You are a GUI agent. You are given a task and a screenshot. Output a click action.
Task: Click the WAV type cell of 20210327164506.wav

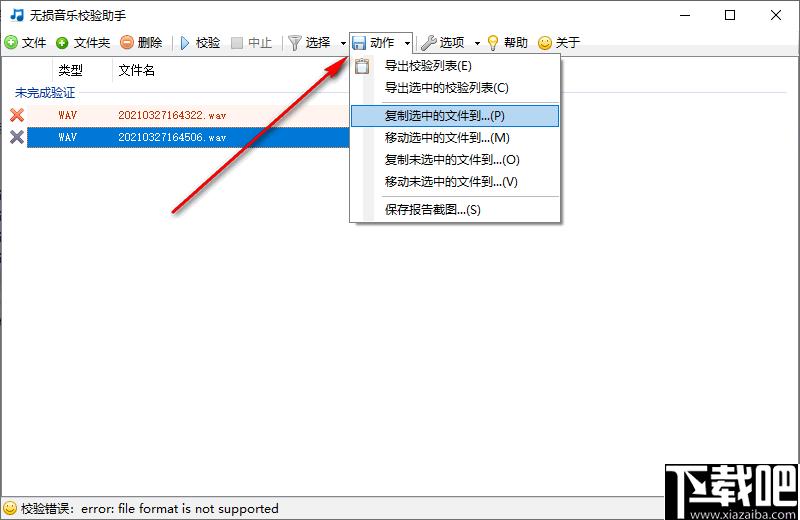click(x=67, y=137)
